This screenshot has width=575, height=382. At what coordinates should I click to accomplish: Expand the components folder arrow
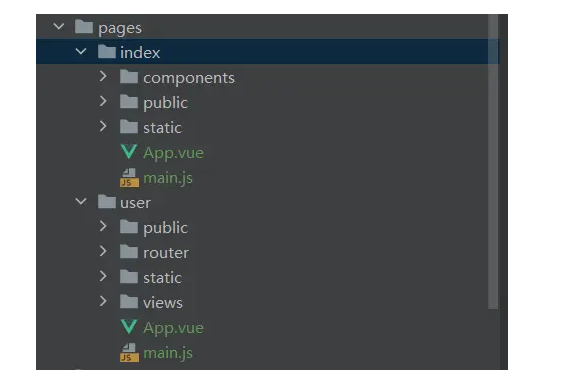coord(103,76)
